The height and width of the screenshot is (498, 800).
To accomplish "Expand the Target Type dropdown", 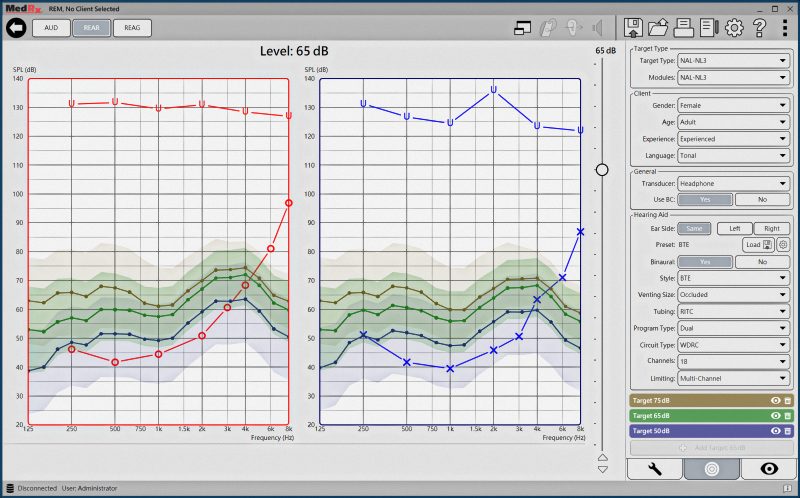I will (x=732, y=61).
